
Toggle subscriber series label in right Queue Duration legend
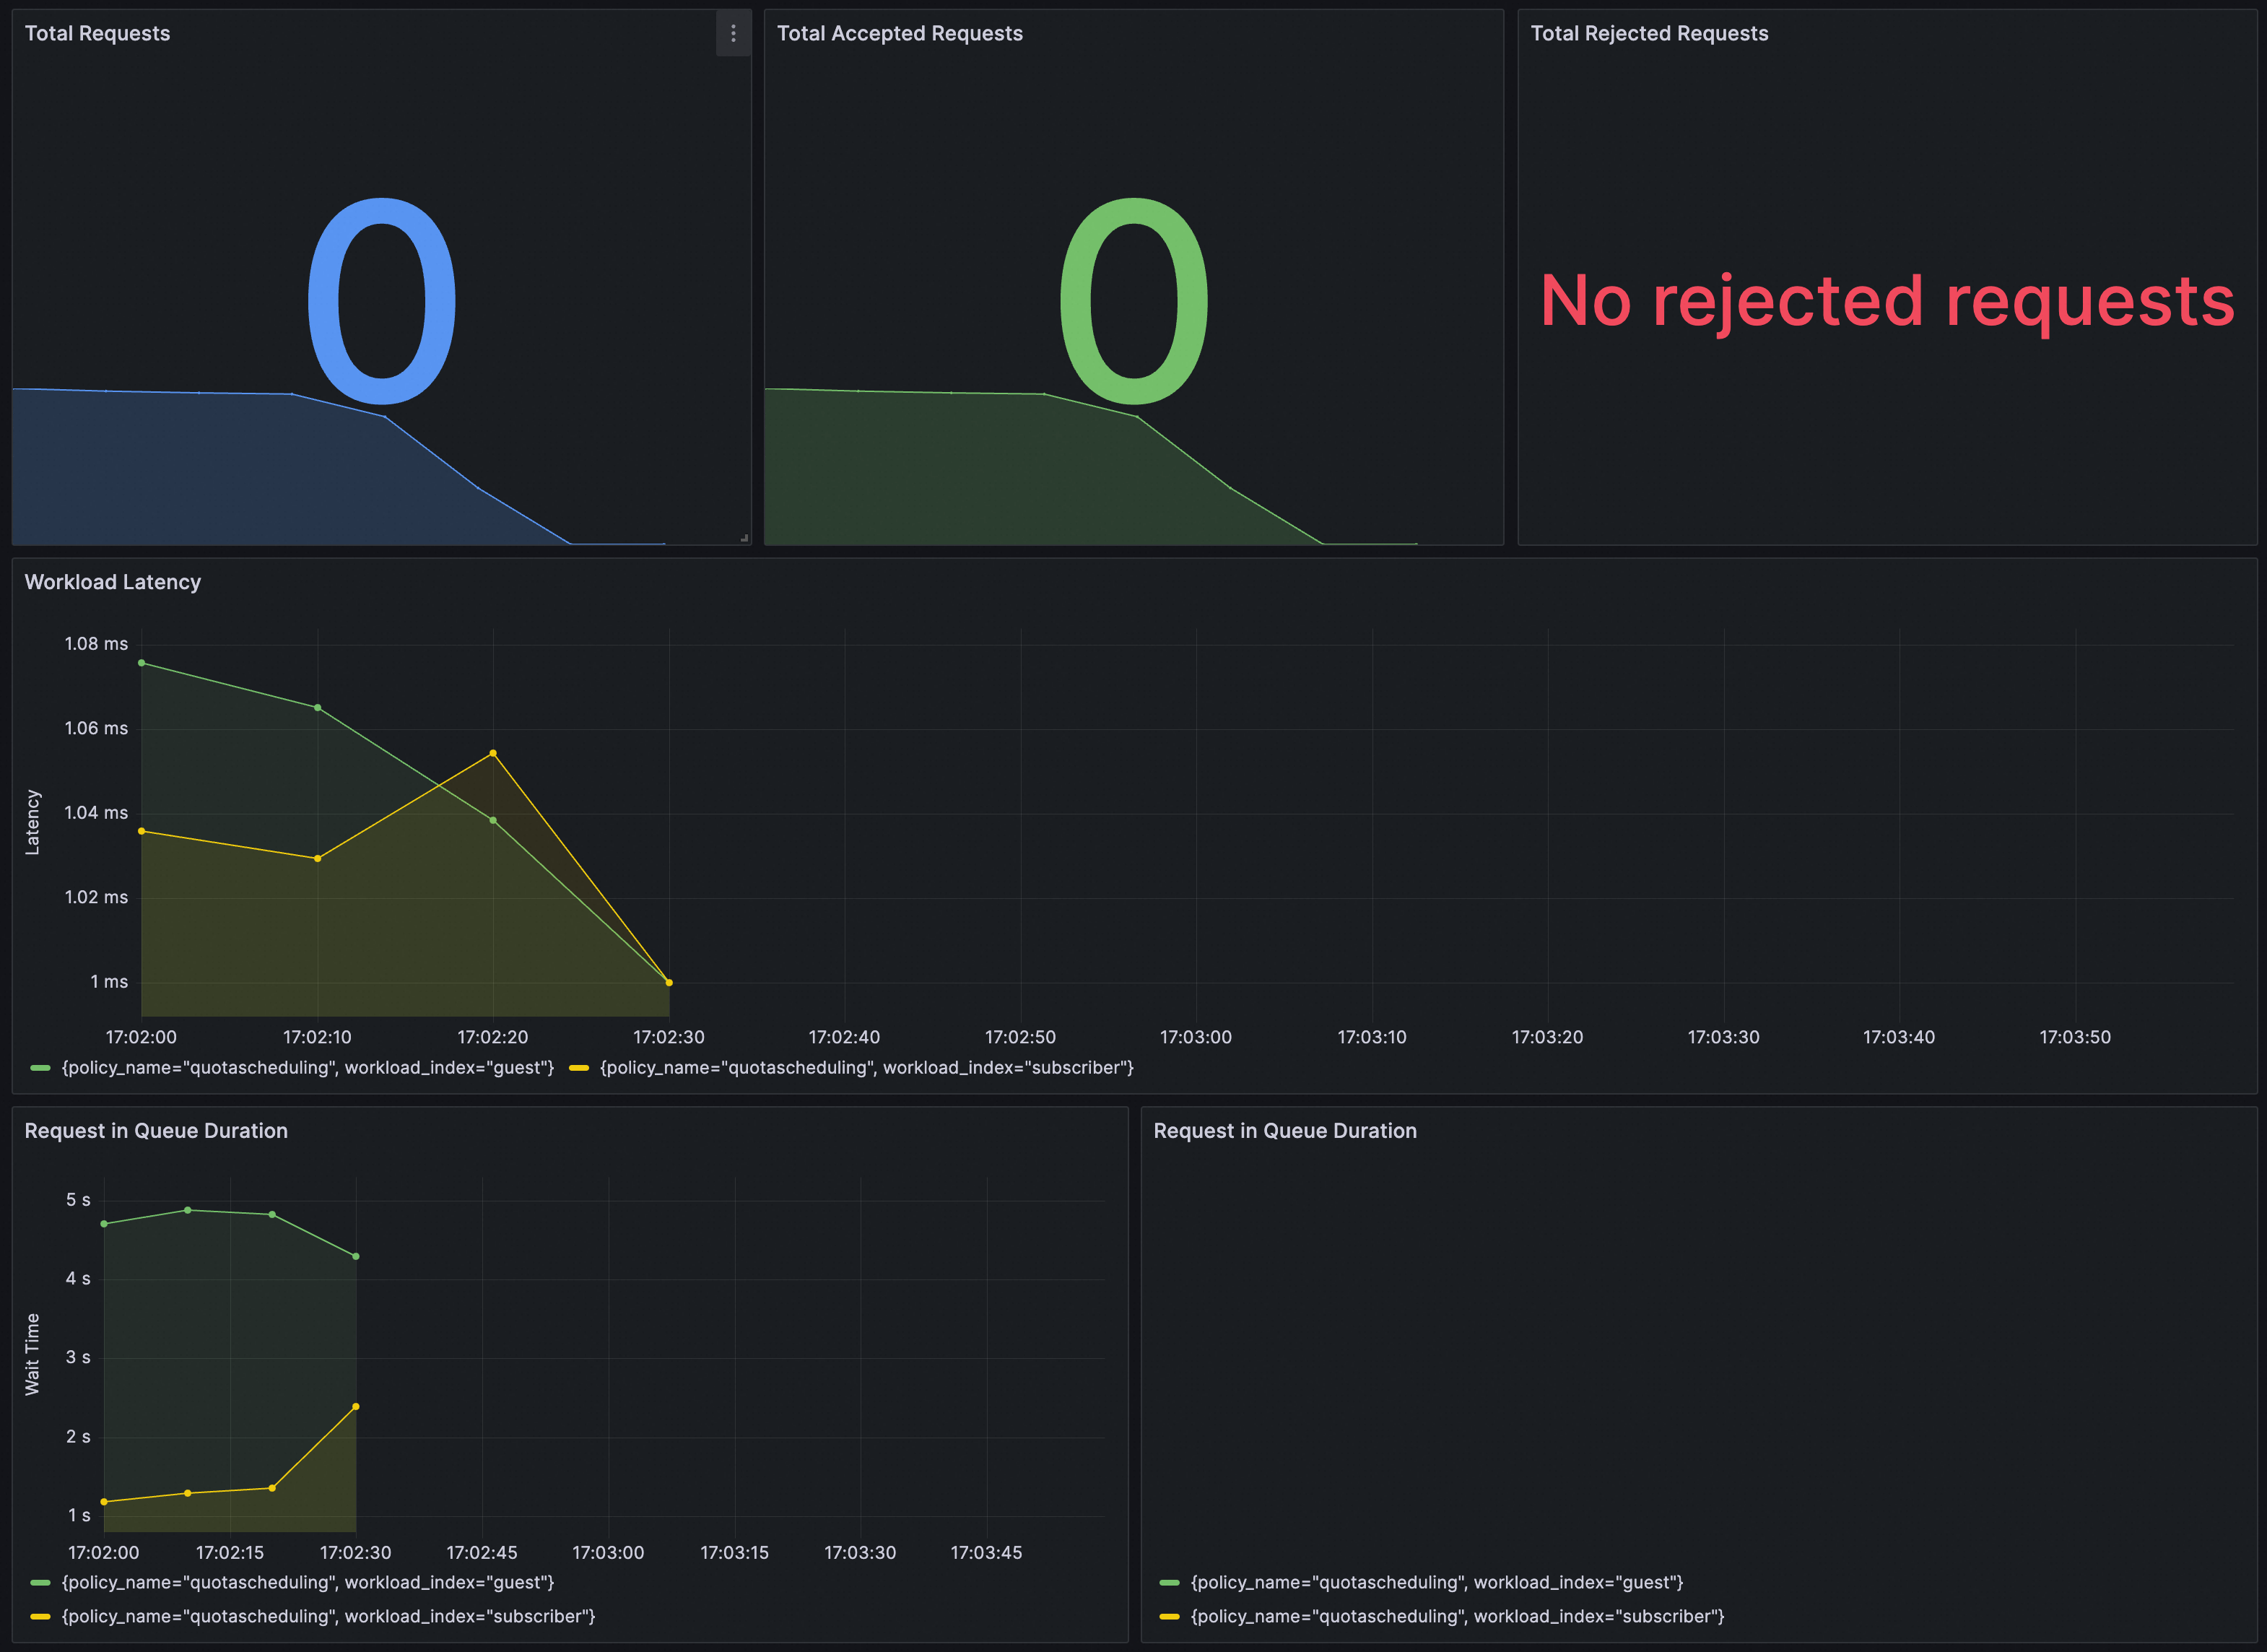[x=1457, y=1616]
